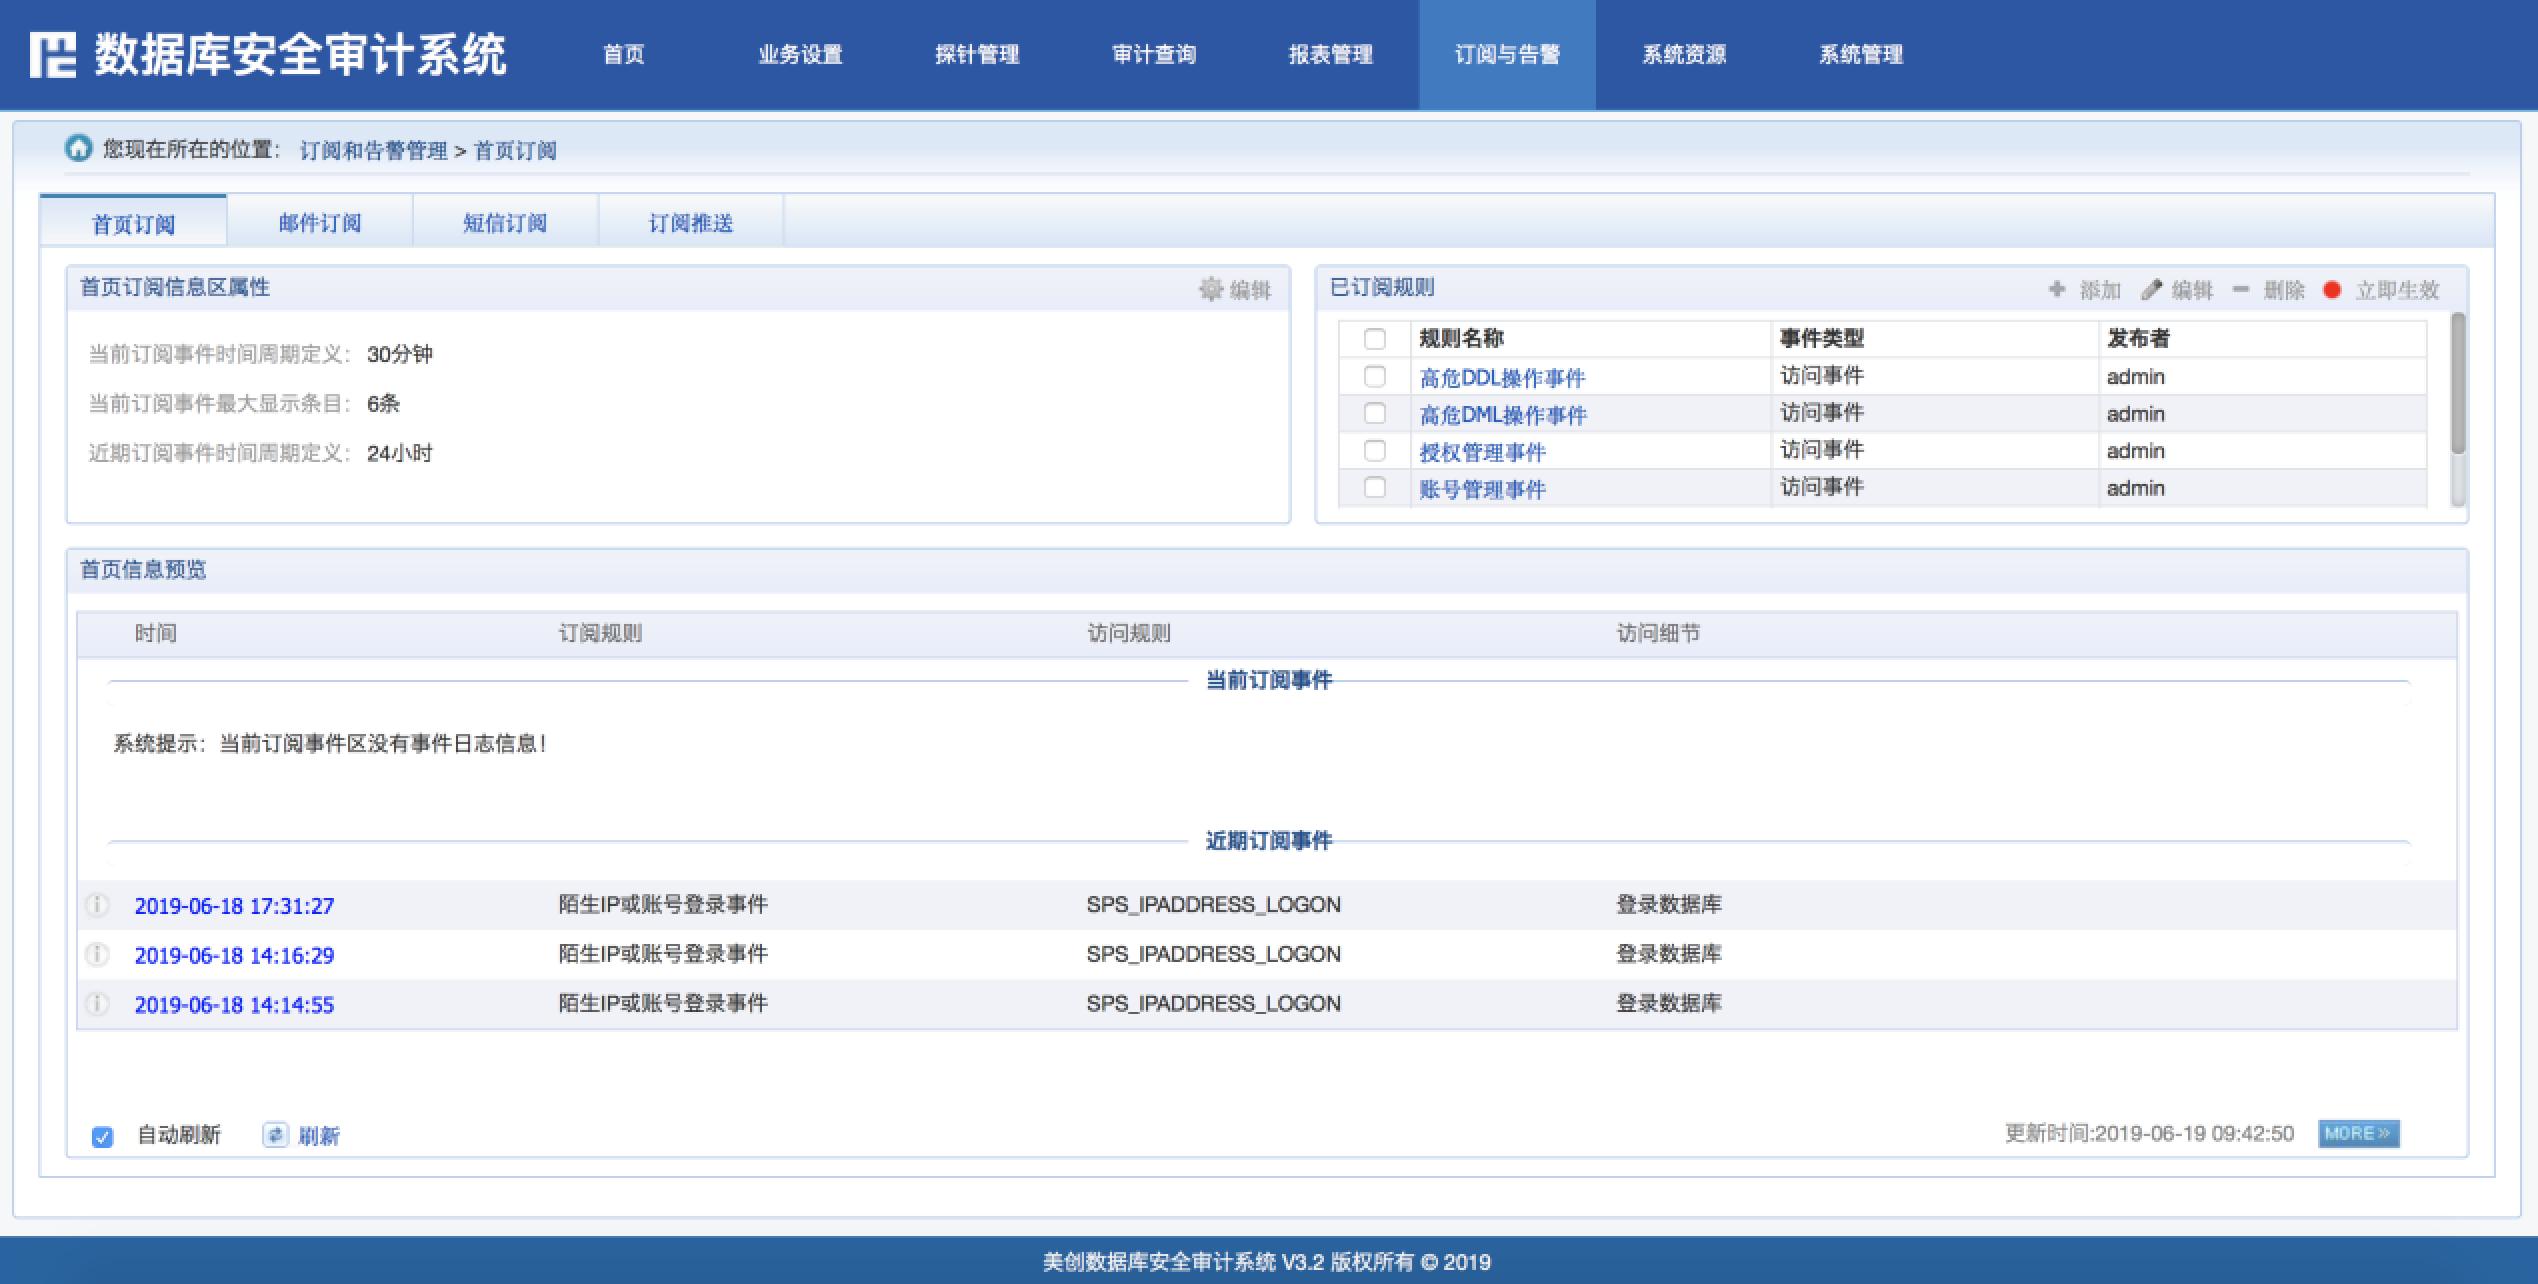Open the 审计查询 navigation menu
2538x1284 pixels.
1154,54
